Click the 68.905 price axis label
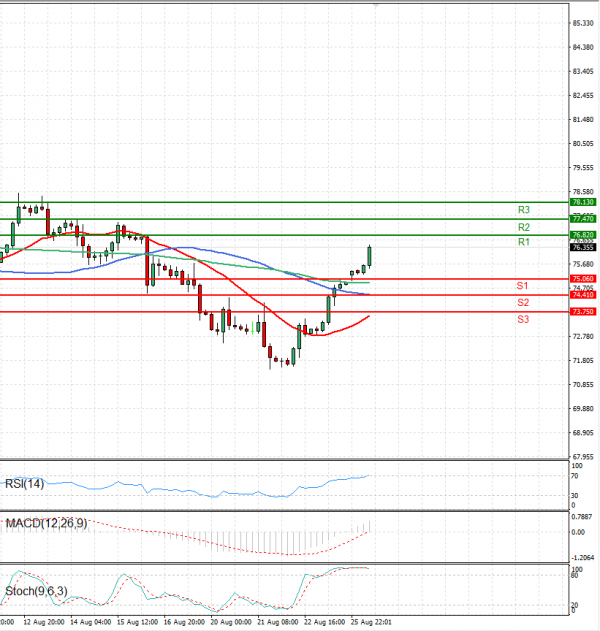This screenshot has width=600, height=631. tap(583, 433)
